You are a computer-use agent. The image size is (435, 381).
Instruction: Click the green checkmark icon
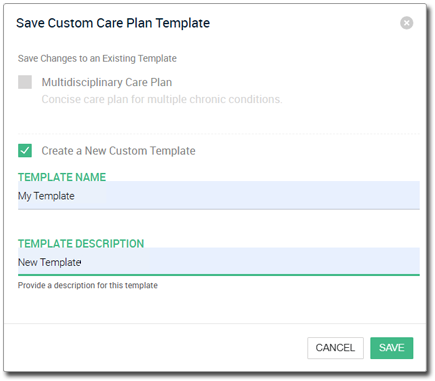click(x=25, y=151)
